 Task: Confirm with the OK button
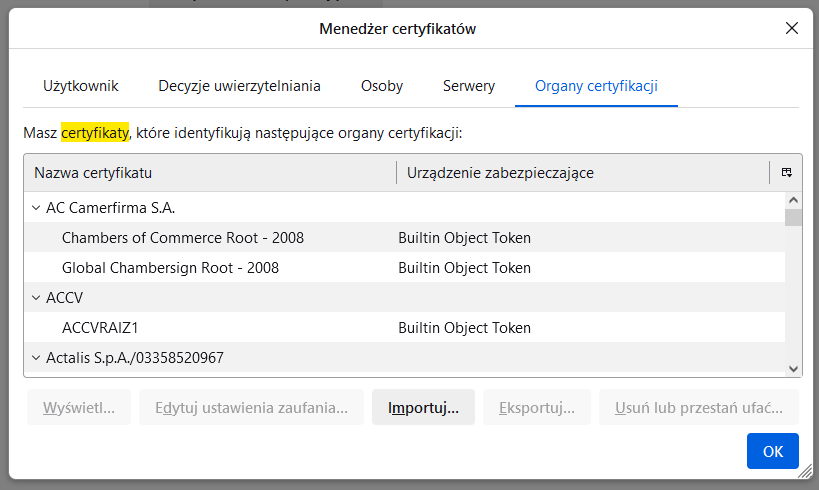(772, 451)
